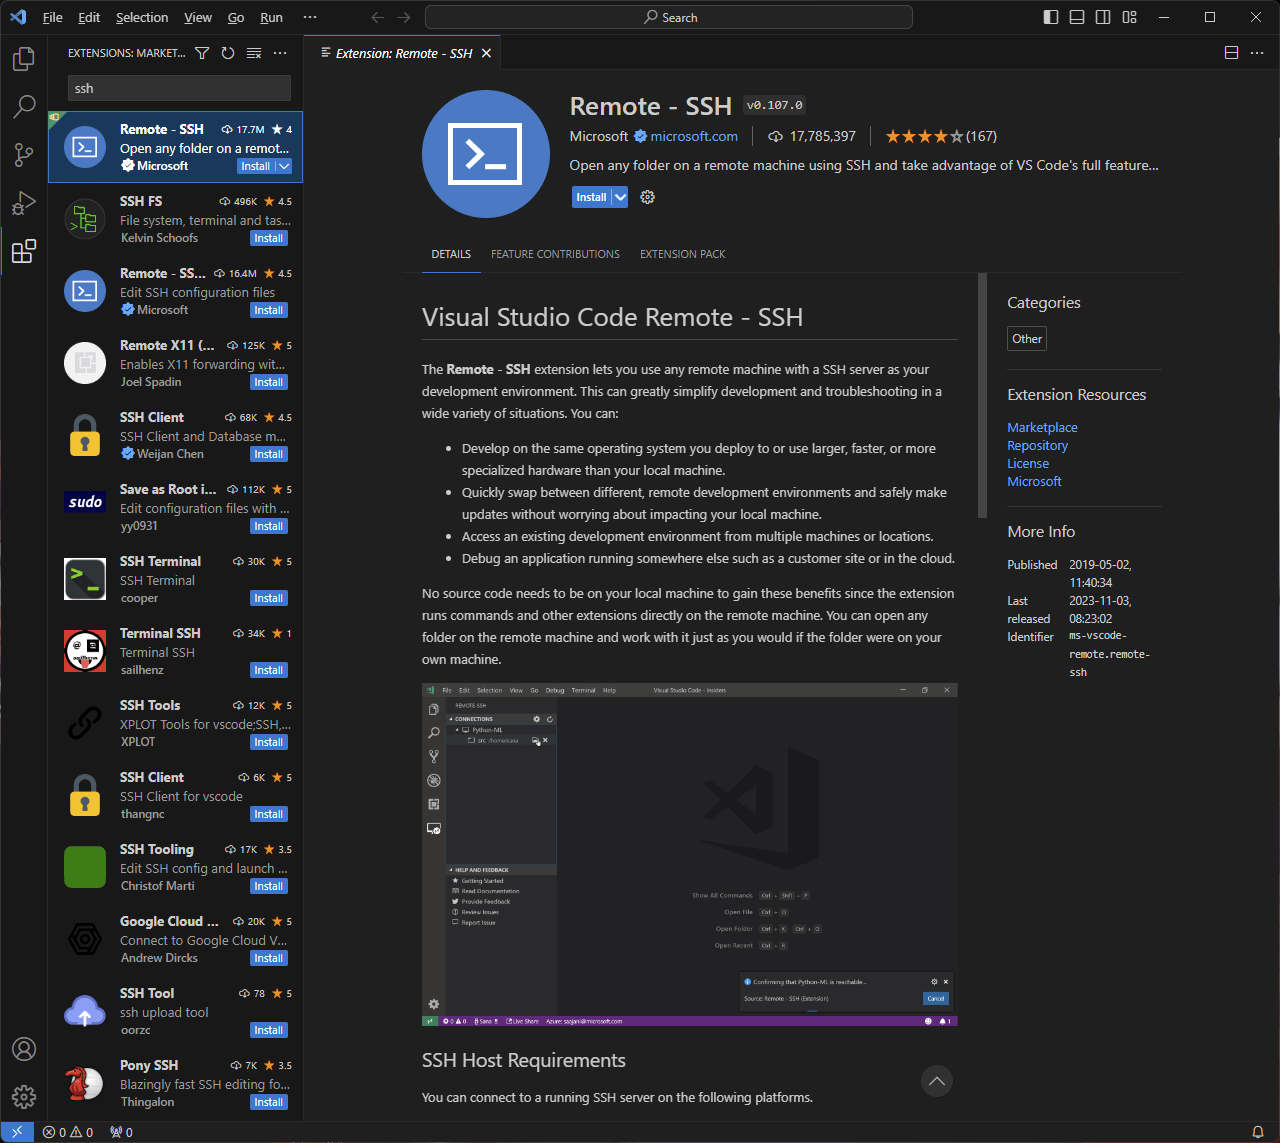This screenshot has height=1143, width=1280.
Task: Select the SSH Tooling extension entry
Action: (x=176, y=867)
